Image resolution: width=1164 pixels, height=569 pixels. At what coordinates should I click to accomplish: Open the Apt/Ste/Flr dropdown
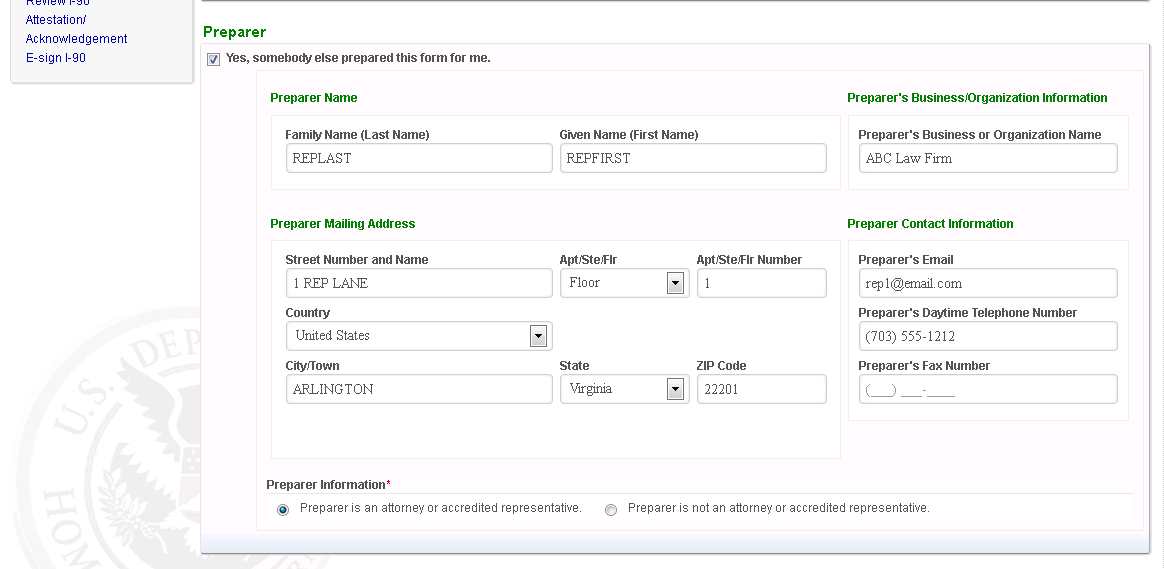675,284
